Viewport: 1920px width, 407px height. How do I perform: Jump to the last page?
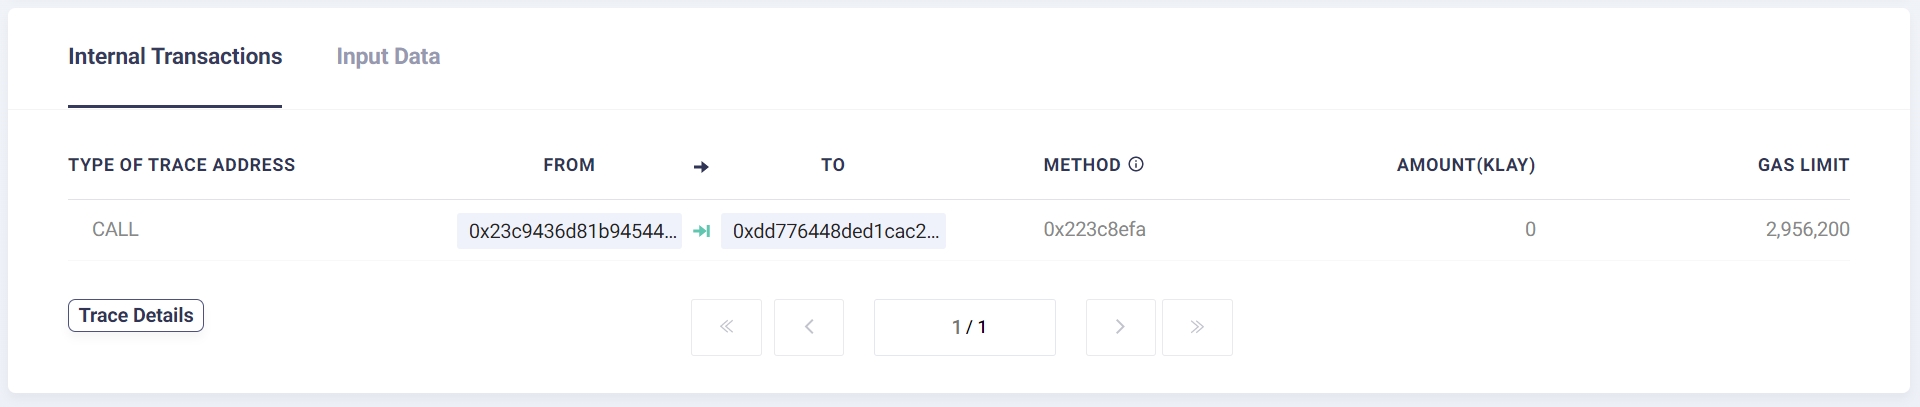click(1197, 327)
